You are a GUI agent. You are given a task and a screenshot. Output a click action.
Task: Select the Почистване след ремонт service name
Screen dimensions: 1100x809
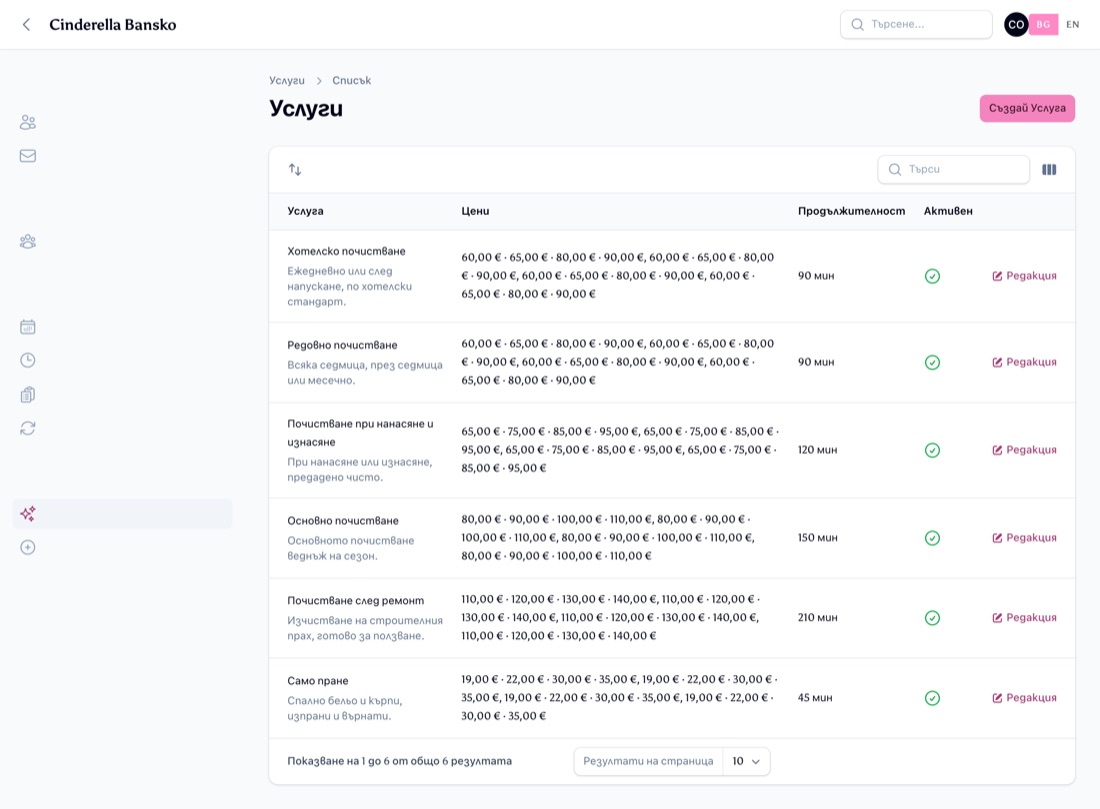click(356, 601)
